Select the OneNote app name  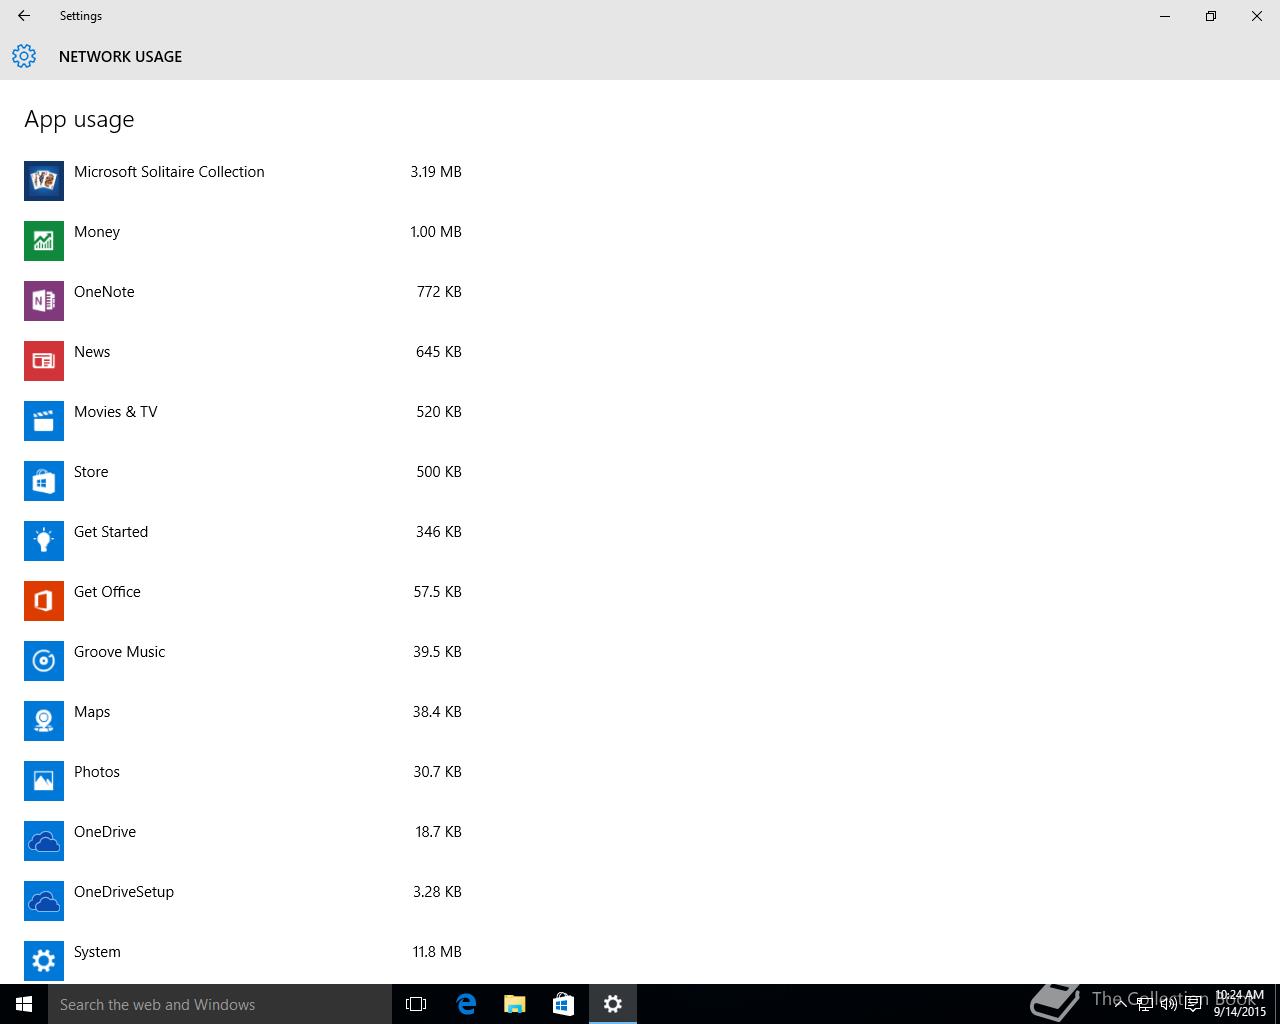(104, 292)
